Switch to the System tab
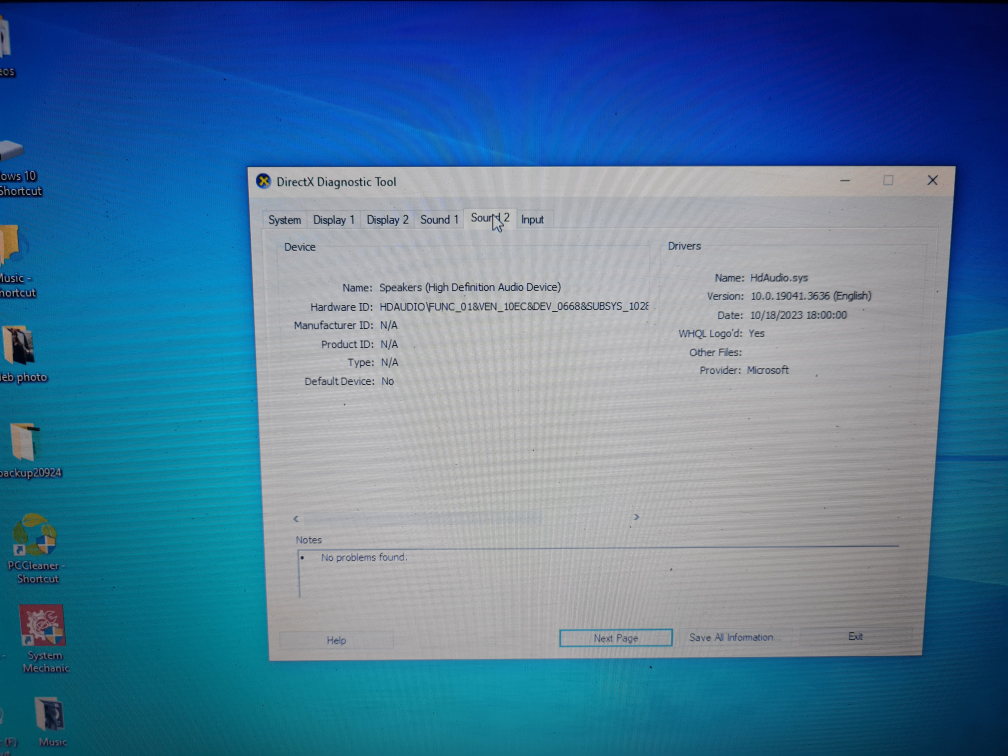The width and height of the screenshot is (1008, 756). point(284,220)
